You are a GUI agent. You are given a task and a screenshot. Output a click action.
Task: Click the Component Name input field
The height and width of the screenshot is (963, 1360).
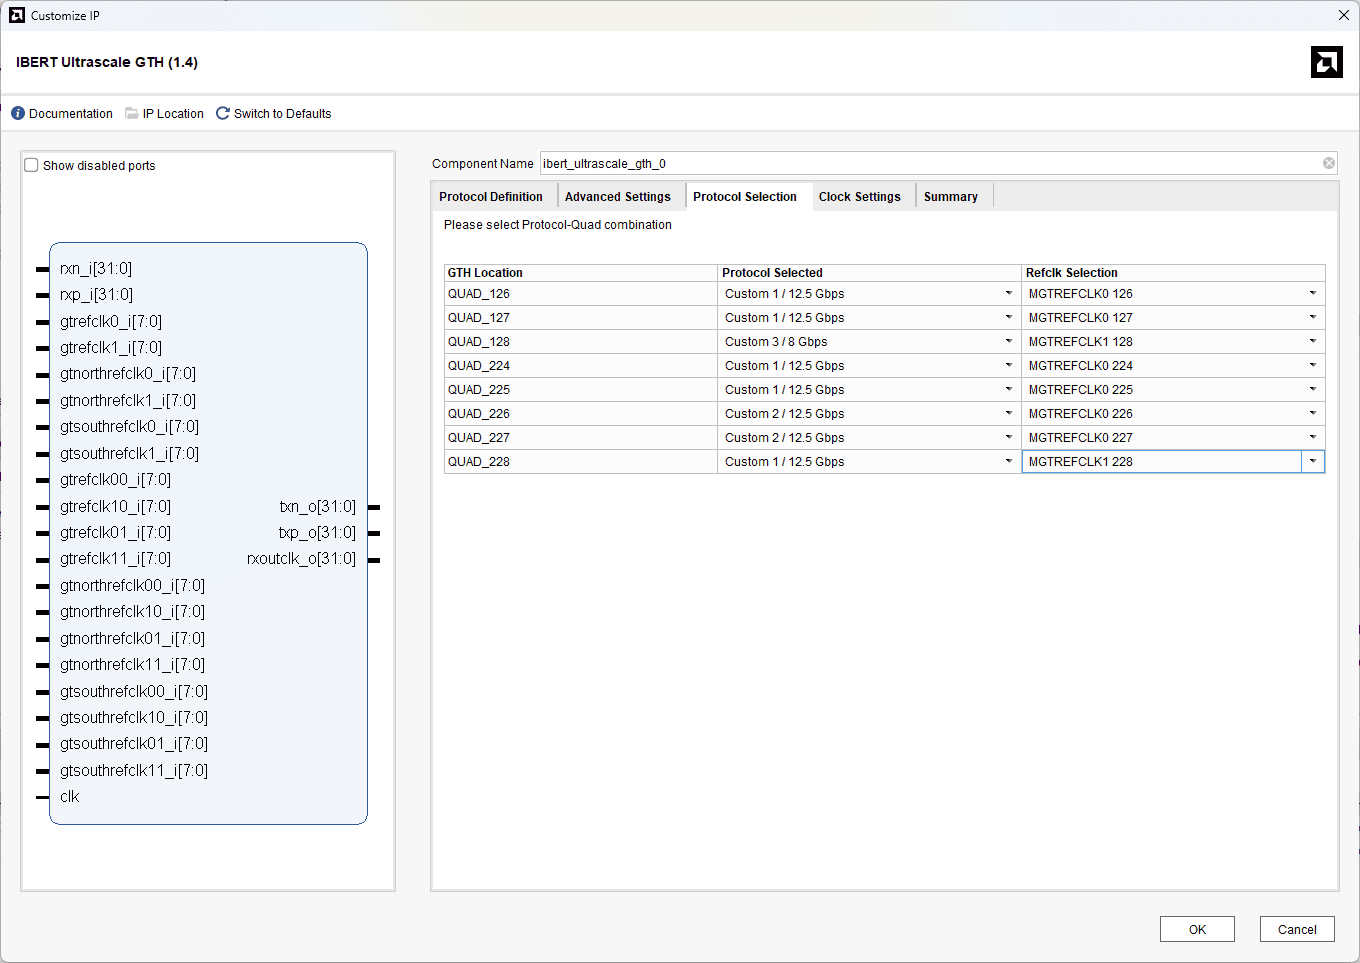click(x=930, y=164)
